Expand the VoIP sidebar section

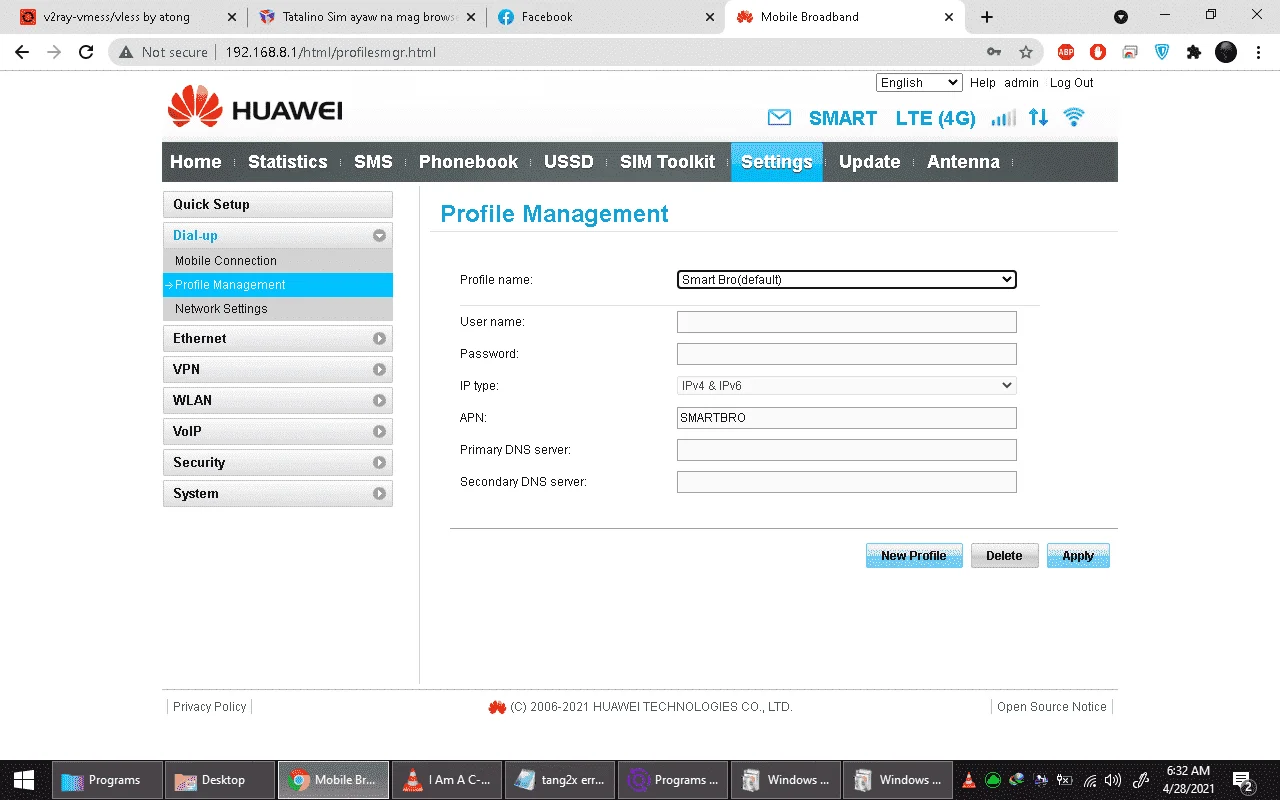point(277,431)
